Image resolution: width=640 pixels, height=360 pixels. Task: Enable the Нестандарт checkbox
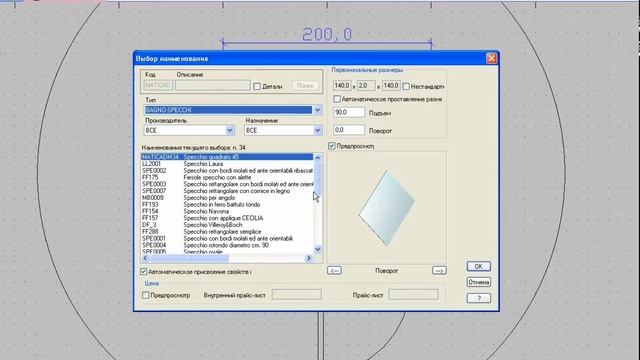(406, 87)
